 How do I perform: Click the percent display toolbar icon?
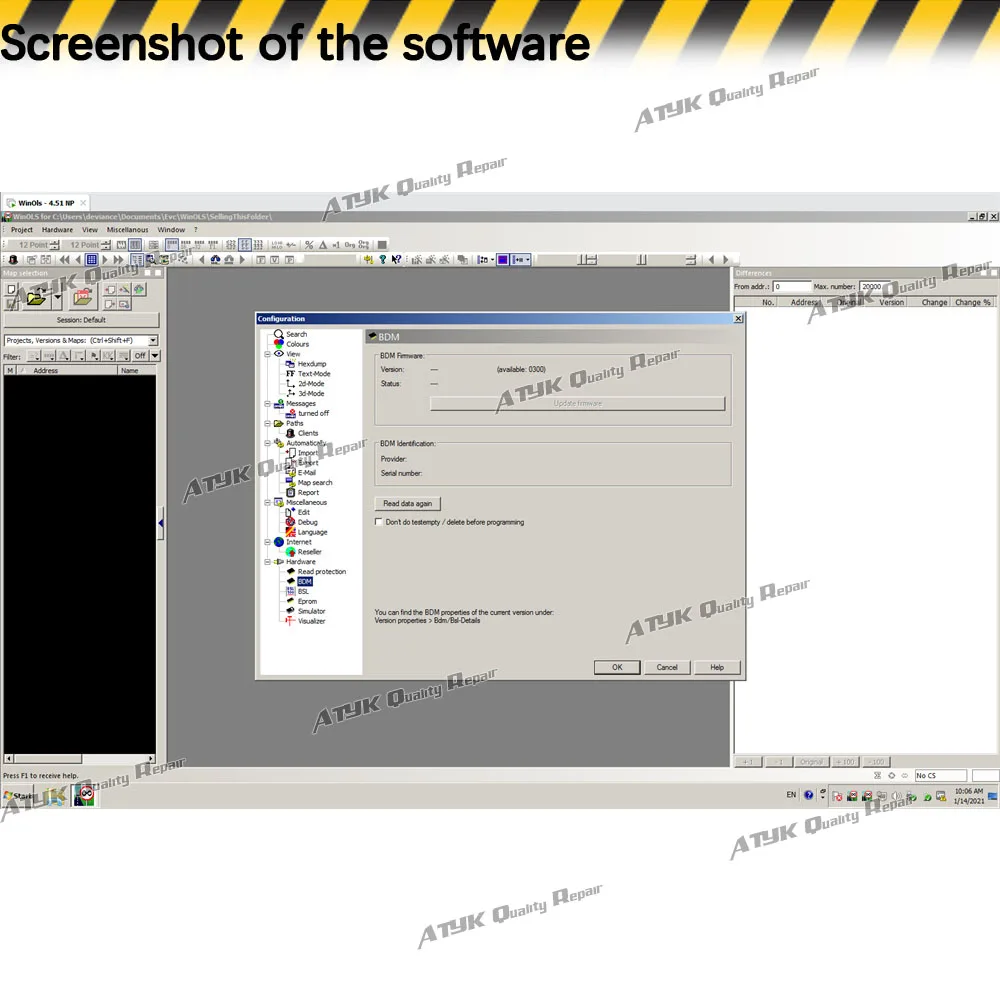click(x=309, y=245)
